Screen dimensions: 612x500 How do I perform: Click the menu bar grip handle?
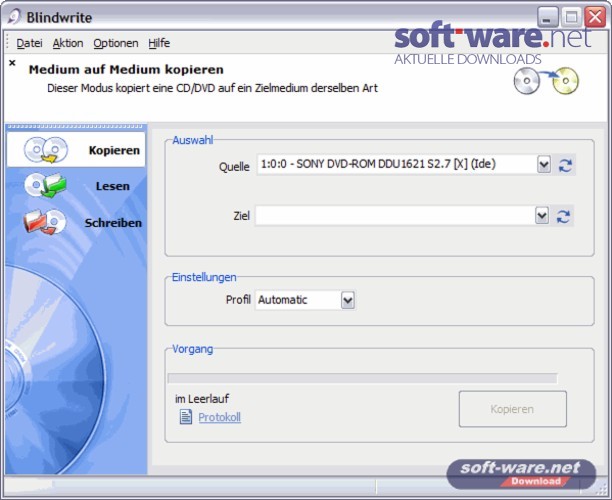click(x=7, y=43)
